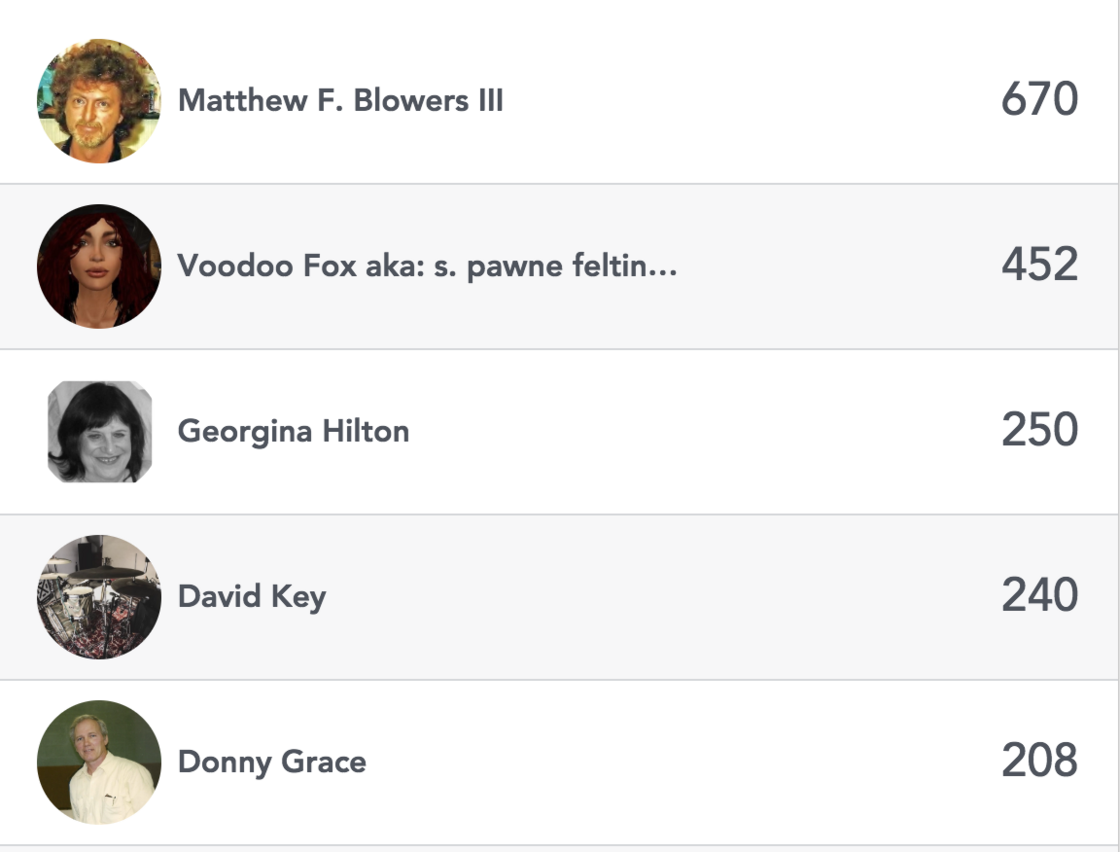Click Georgina Hilton's 250 score
This screenshot has width=1120, height=852.
point(1039,430)
